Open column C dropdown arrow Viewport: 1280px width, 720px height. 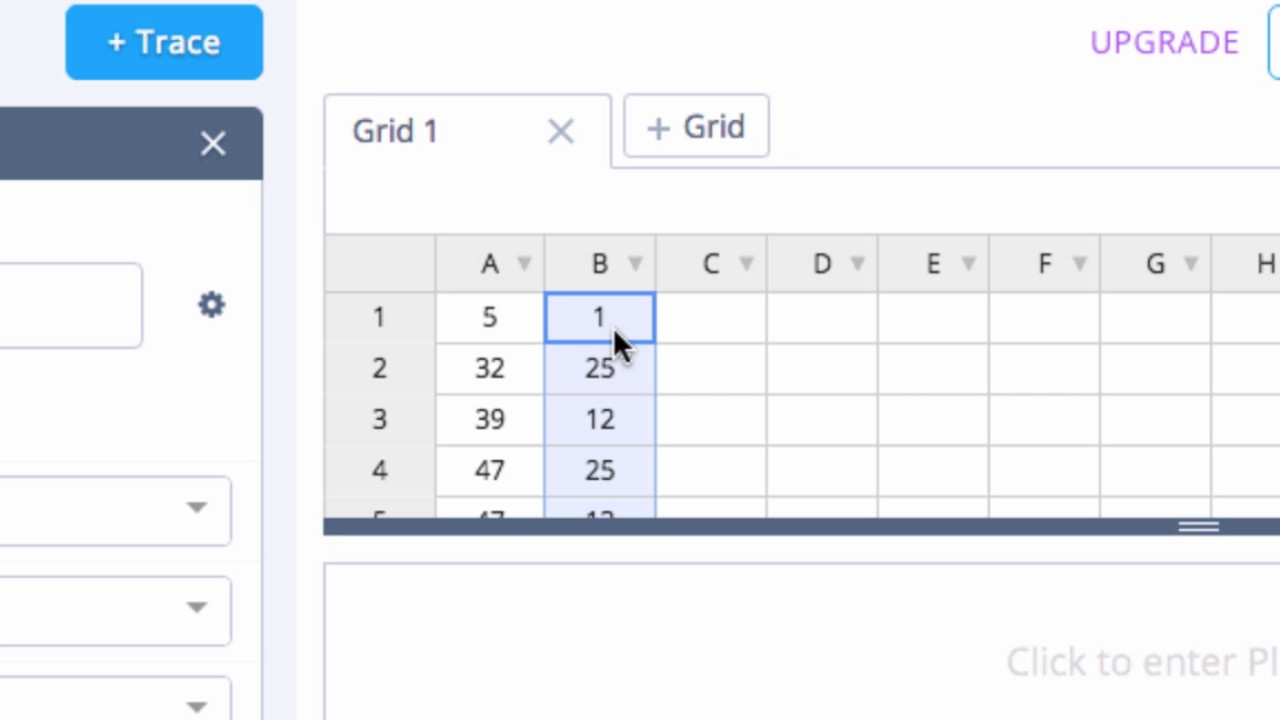(746, 264)
